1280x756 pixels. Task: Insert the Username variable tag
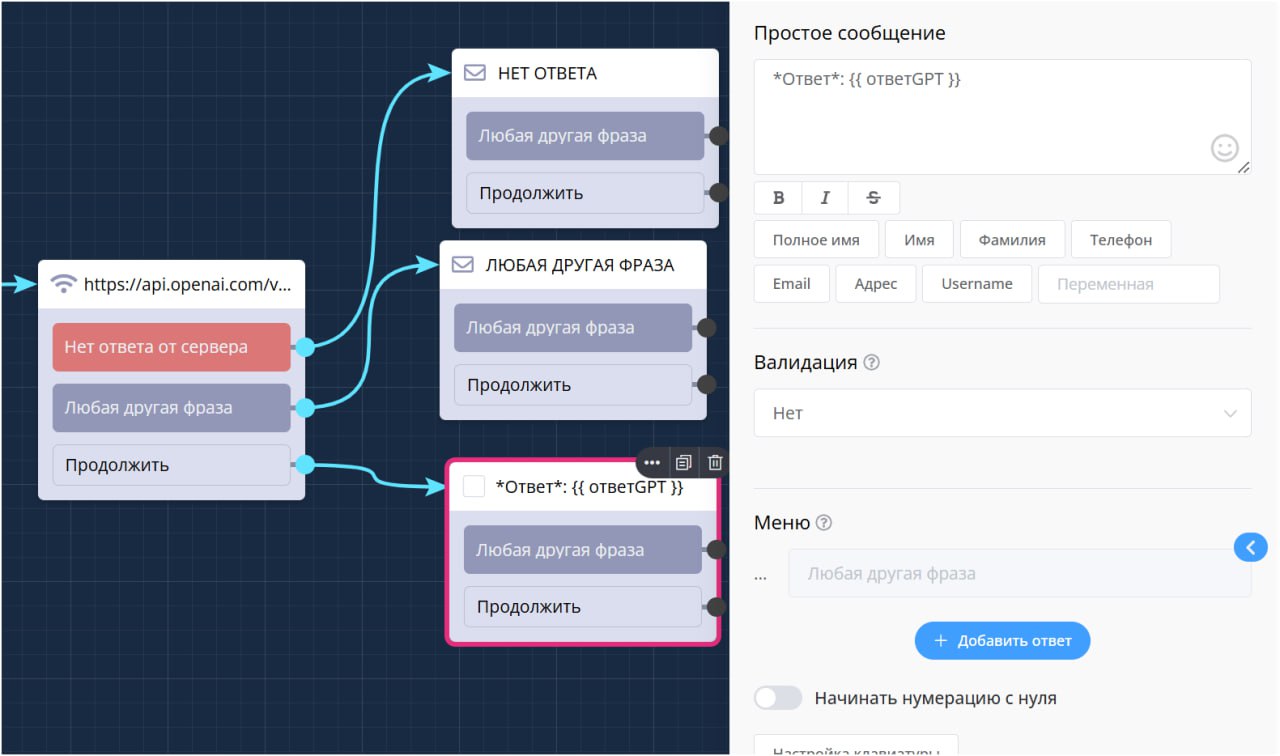pos(976,284)
